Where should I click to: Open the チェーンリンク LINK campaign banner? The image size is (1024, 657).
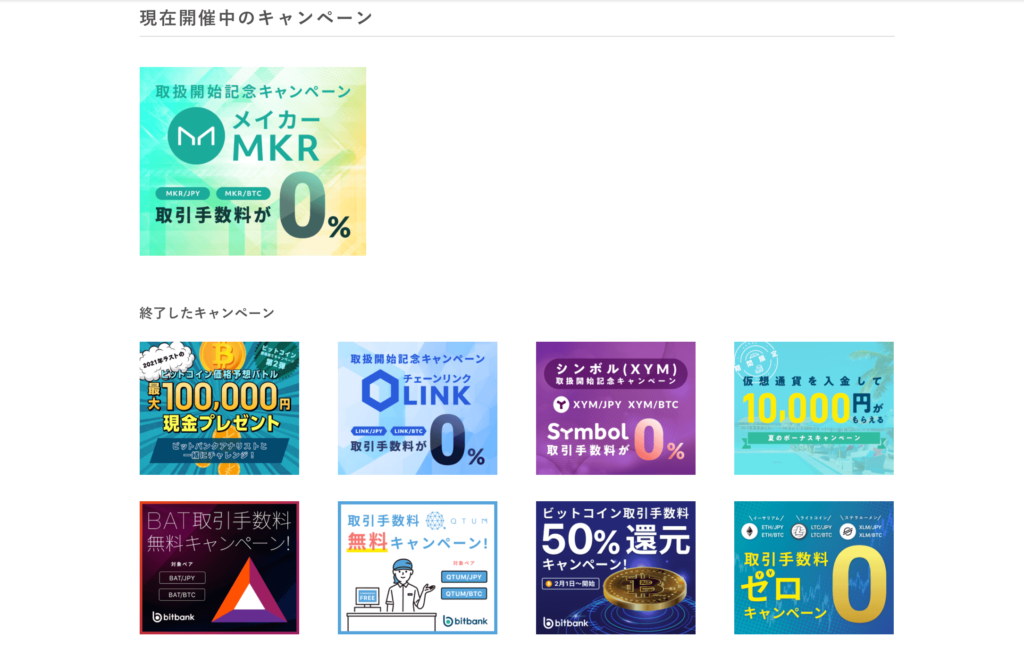[x=417, y=408]
